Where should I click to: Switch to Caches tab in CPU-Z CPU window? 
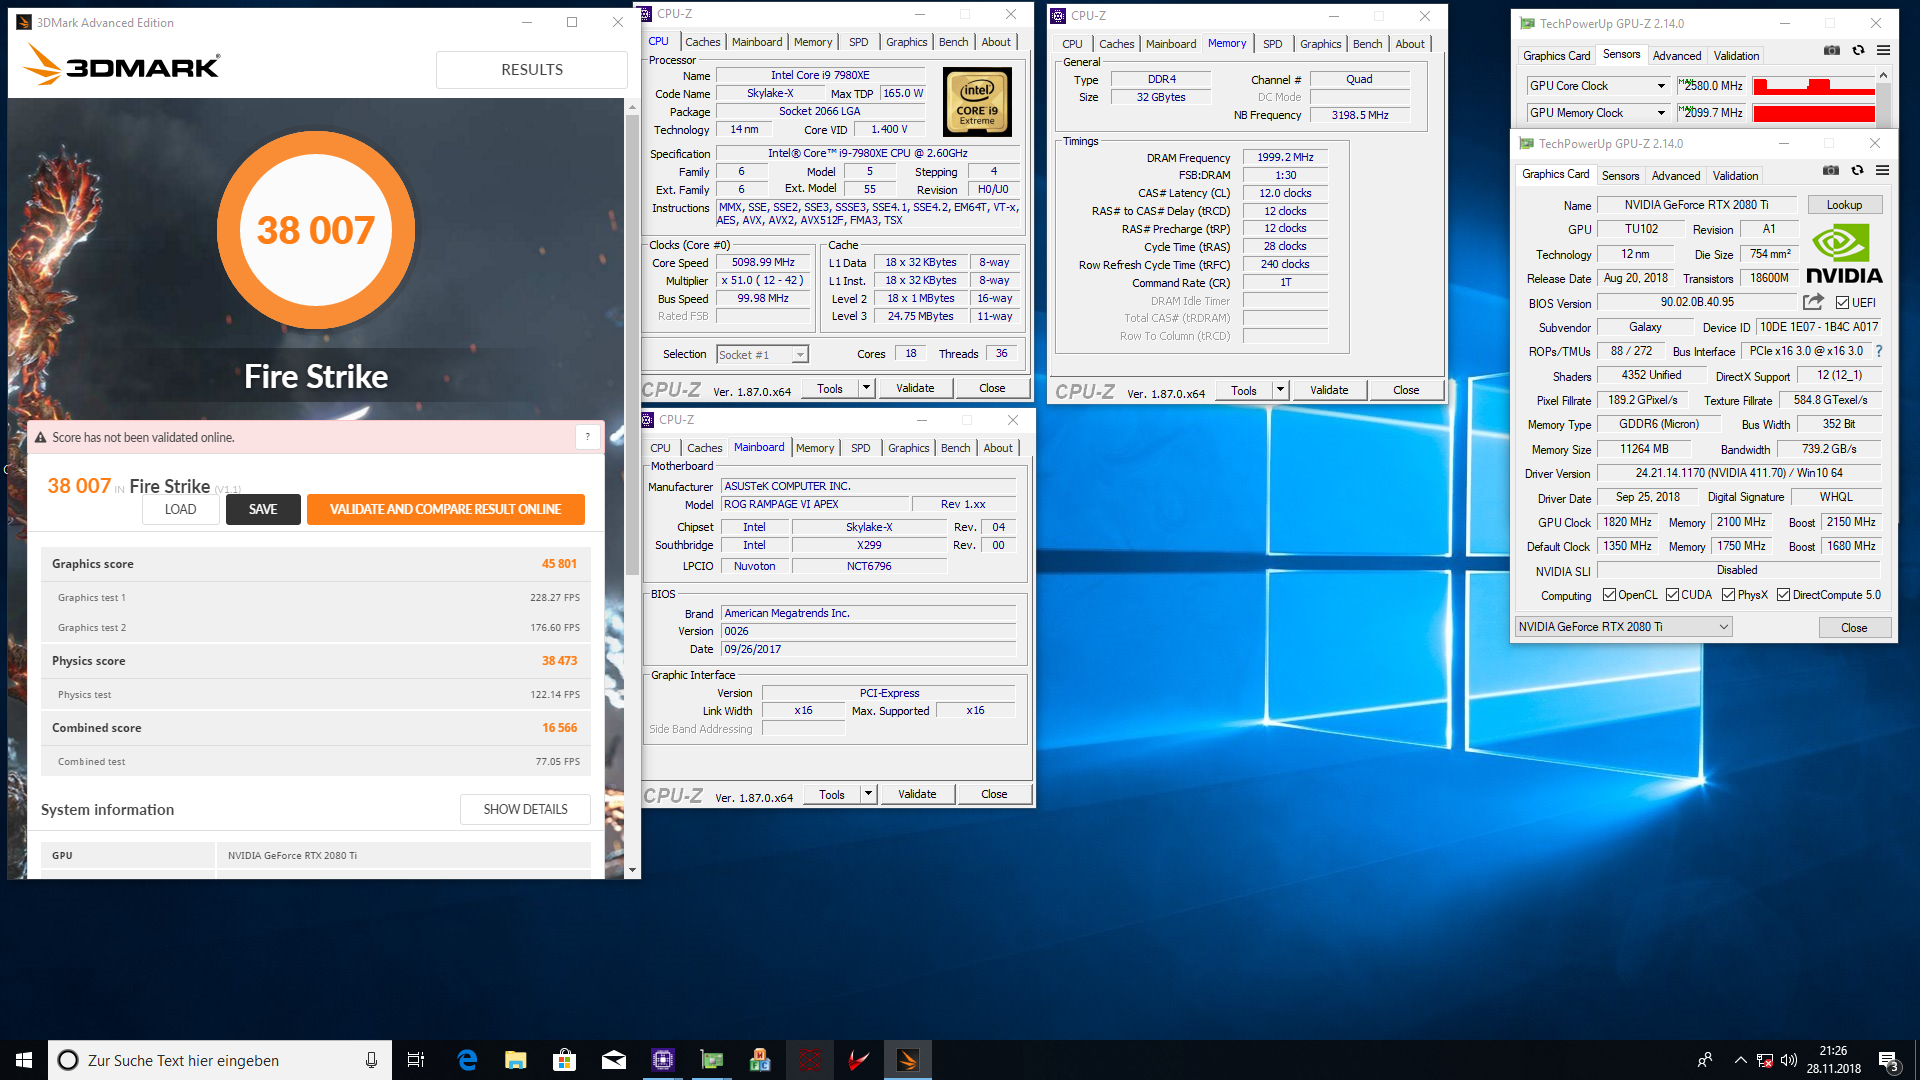click(x=702, y=42)
